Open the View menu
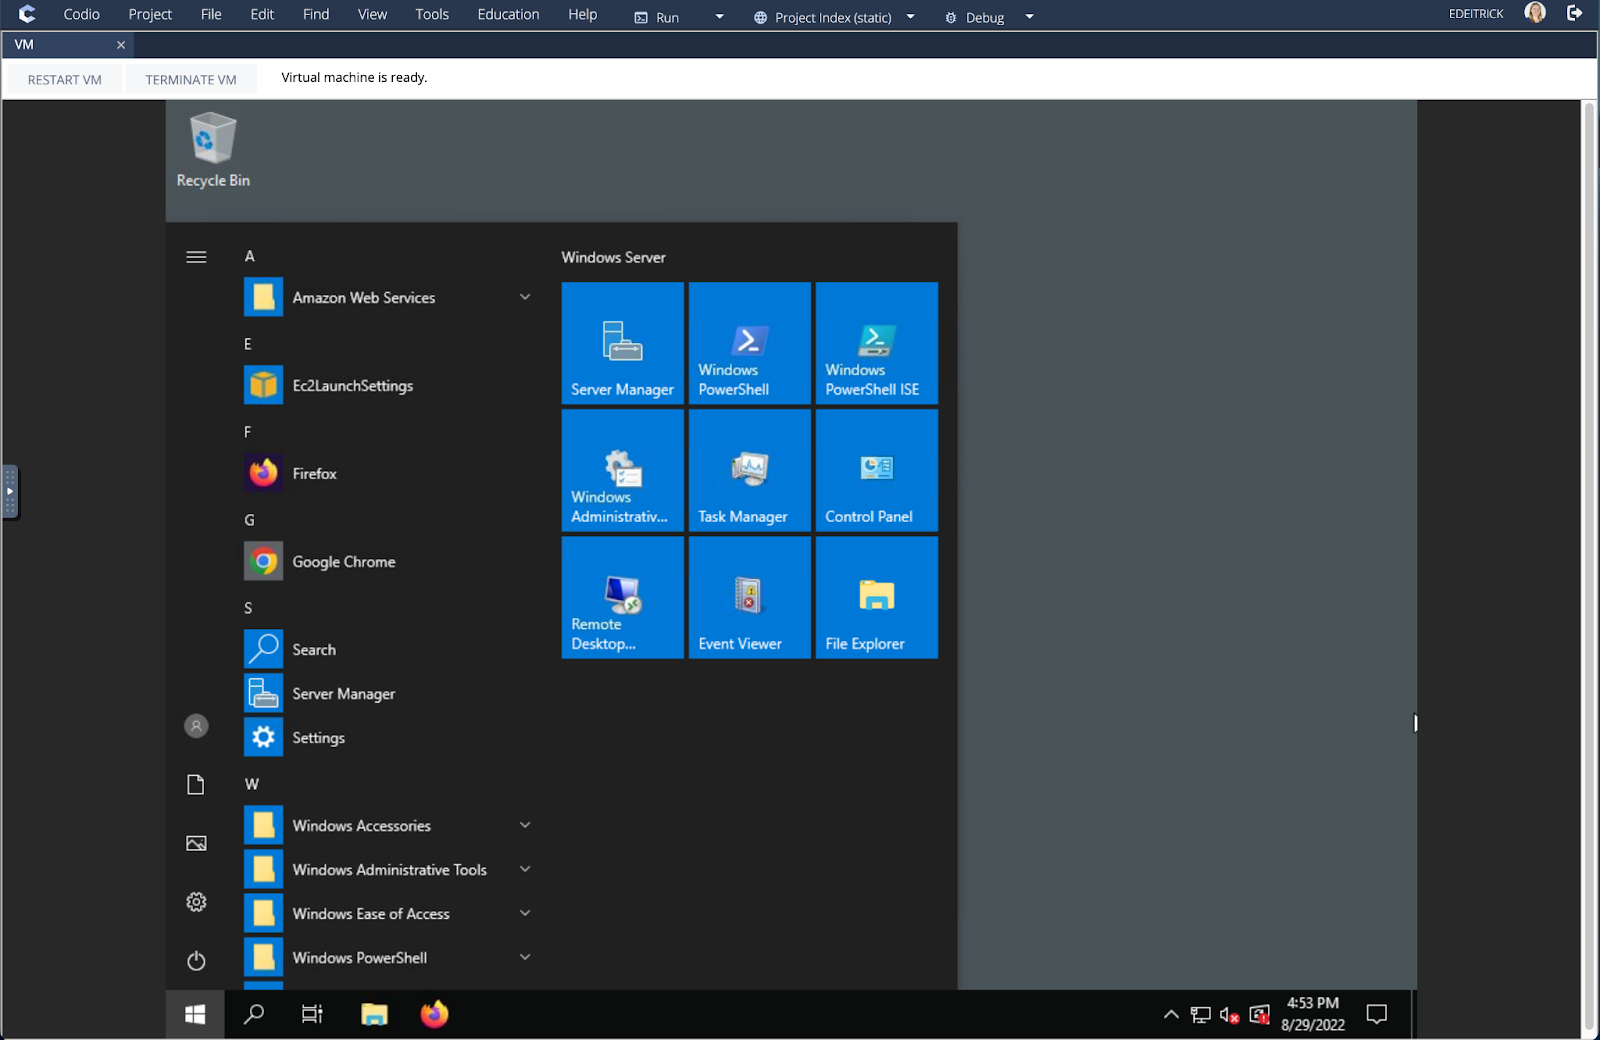Viewport: 1600px width, 1040px height. [x=372, y=14]
